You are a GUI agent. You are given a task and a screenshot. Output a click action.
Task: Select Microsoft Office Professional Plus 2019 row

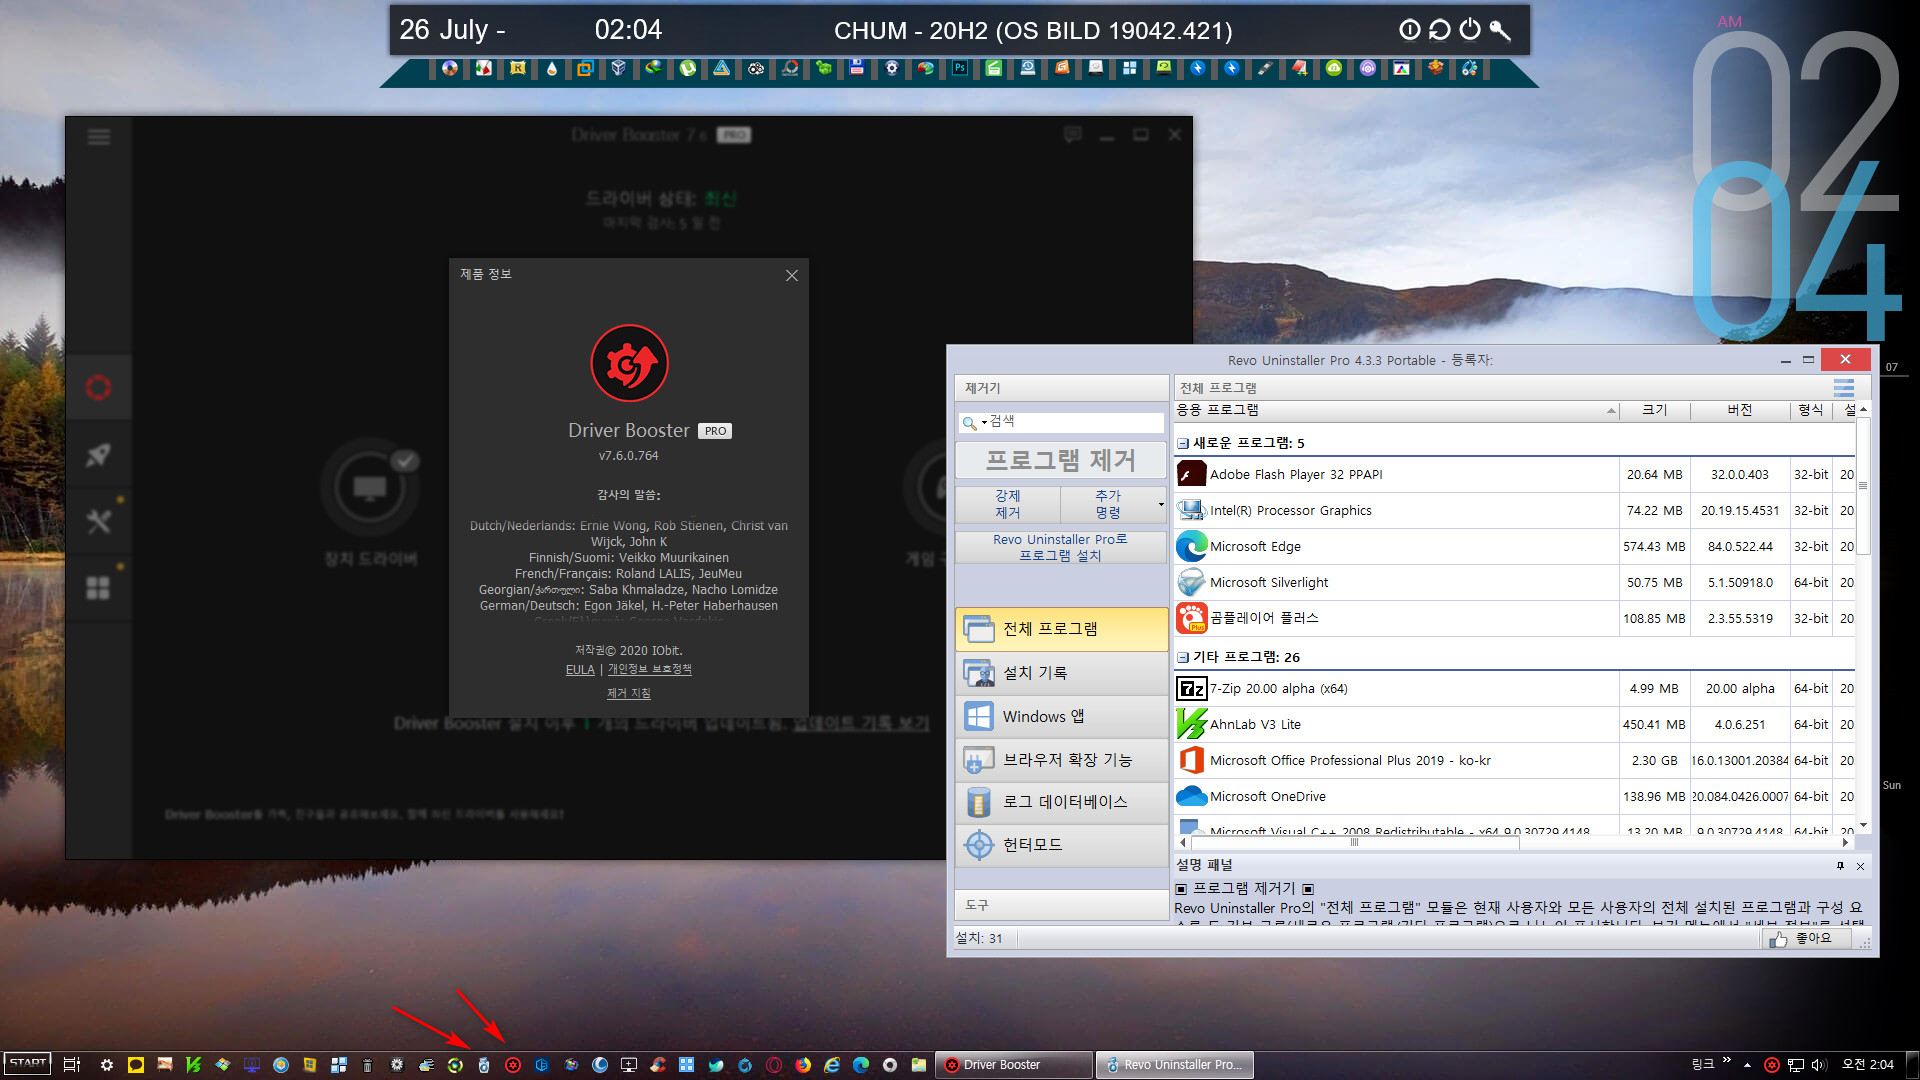coord(1515,761)
